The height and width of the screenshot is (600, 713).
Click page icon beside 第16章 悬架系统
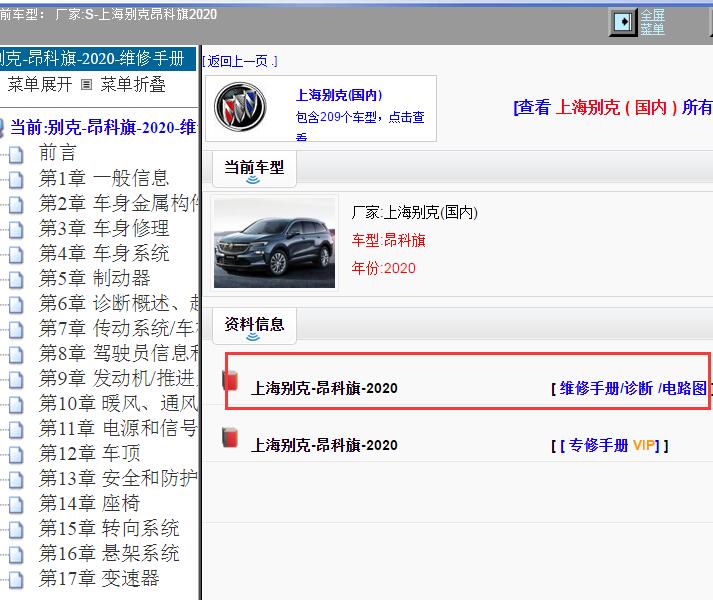coord(16,555)
